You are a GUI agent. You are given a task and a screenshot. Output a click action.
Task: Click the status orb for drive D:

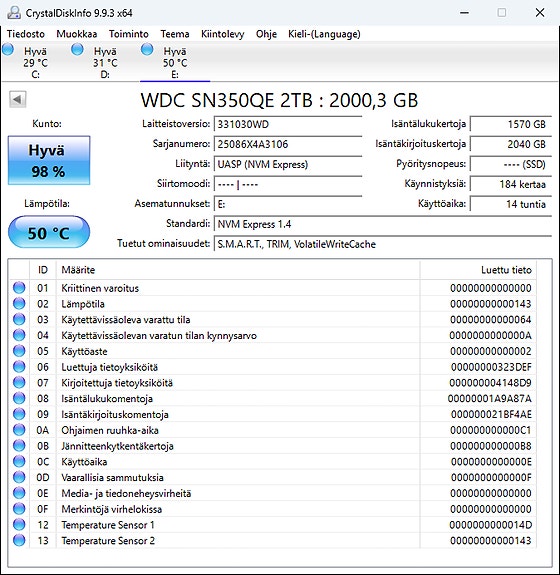tap(77, 49)
